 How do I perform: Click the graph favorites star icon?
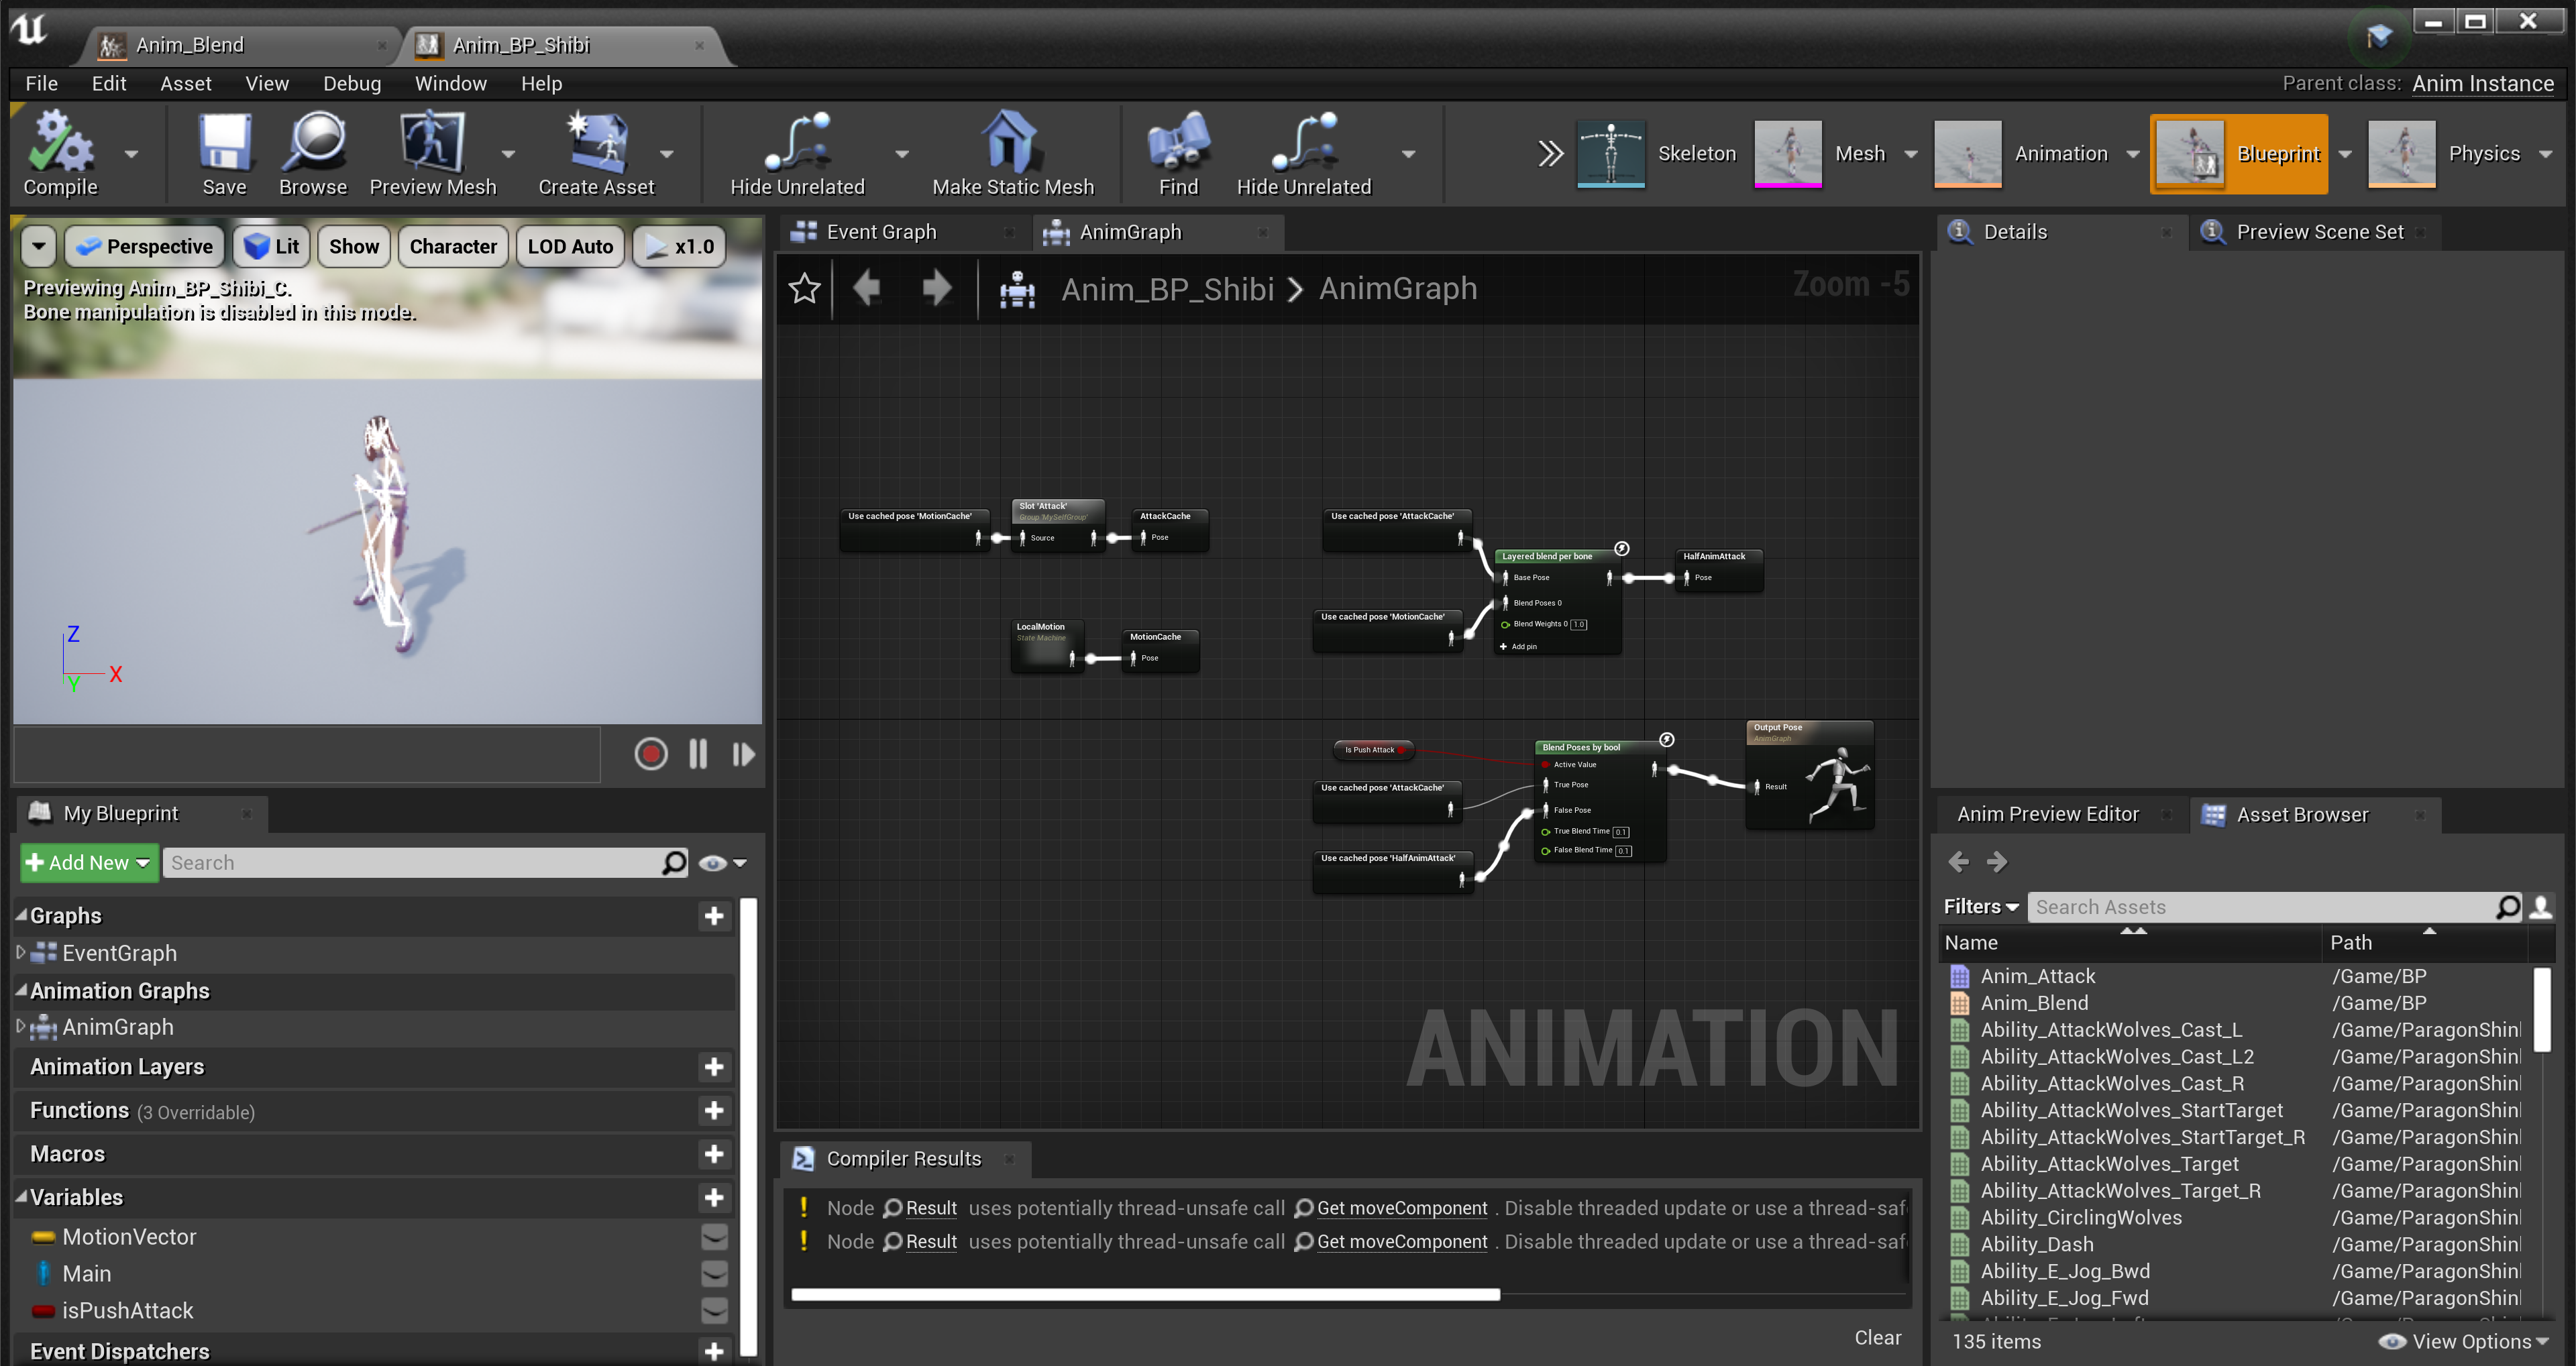click(804, 289)
